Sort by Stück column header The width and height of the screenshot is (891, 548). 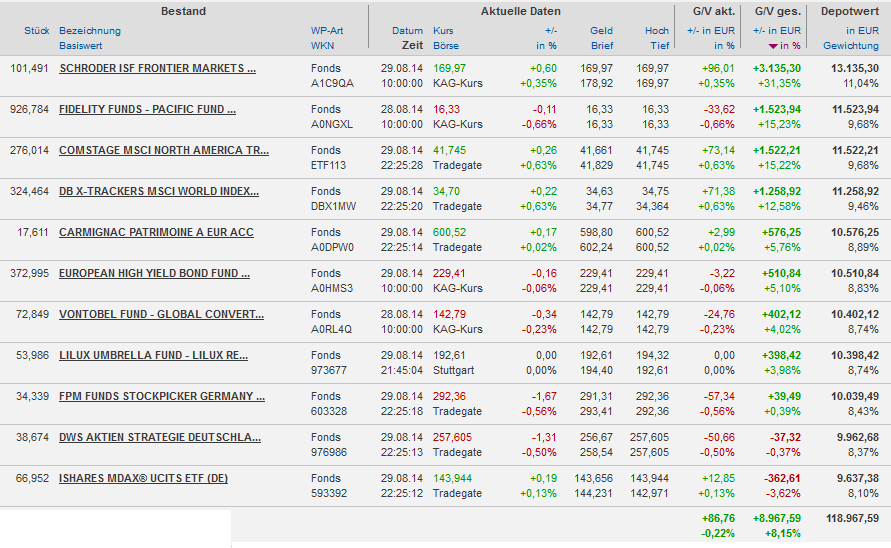[37, 31]
